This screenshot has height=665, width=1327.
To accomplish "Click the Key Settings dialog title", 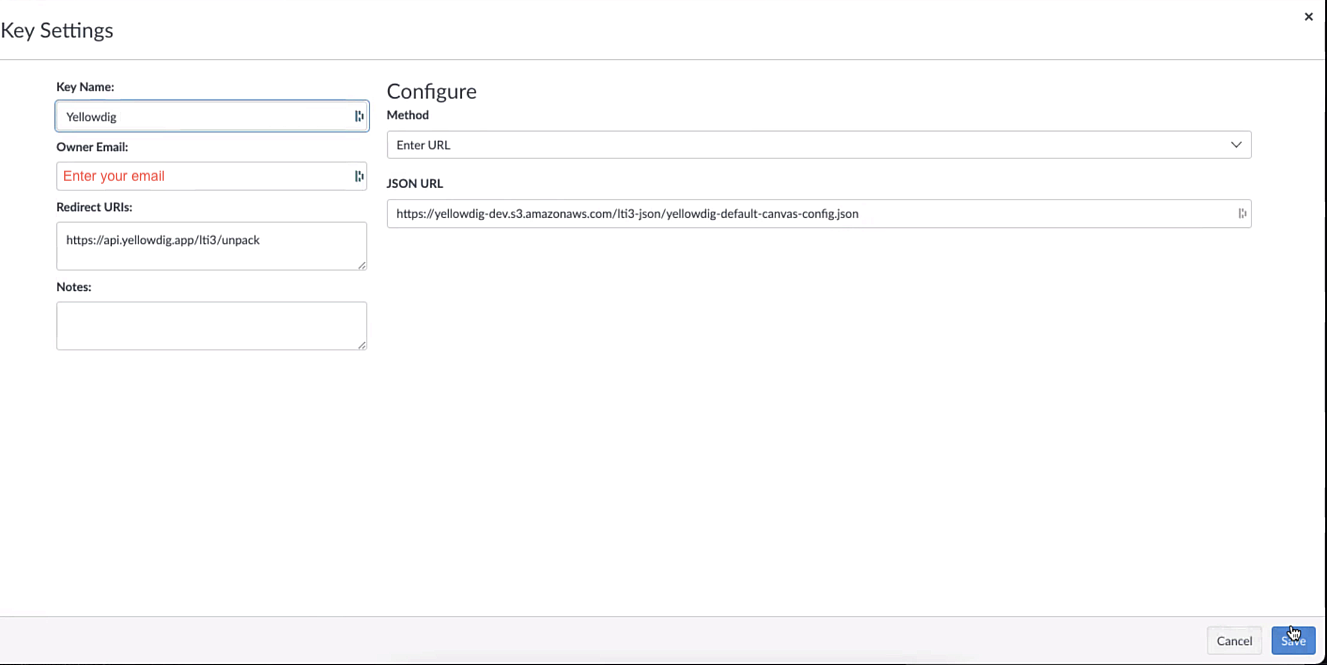I will coord(57,30).
